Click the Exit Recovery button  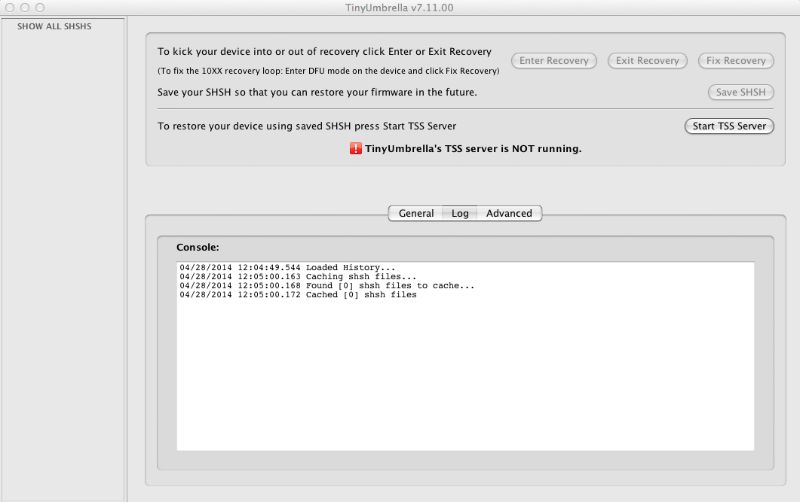[647, 61]
